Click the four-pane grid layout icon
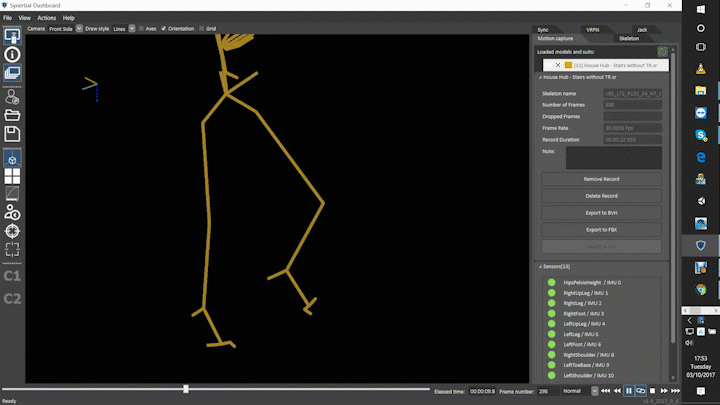This screenshot has height=405, width=720. pos(12,176)
